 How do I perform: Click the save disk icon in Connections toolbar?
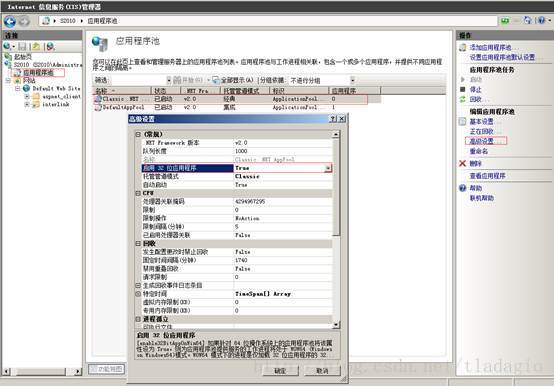[22, 46]
